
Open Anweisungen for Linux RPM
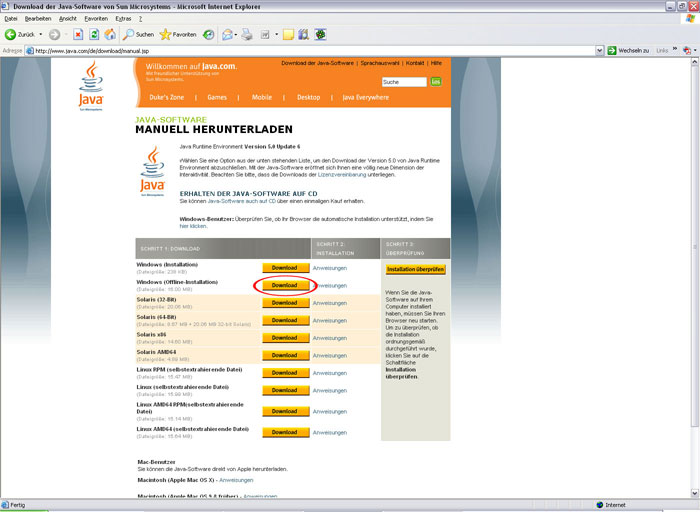pyautogui.click(x=330, y=373)
